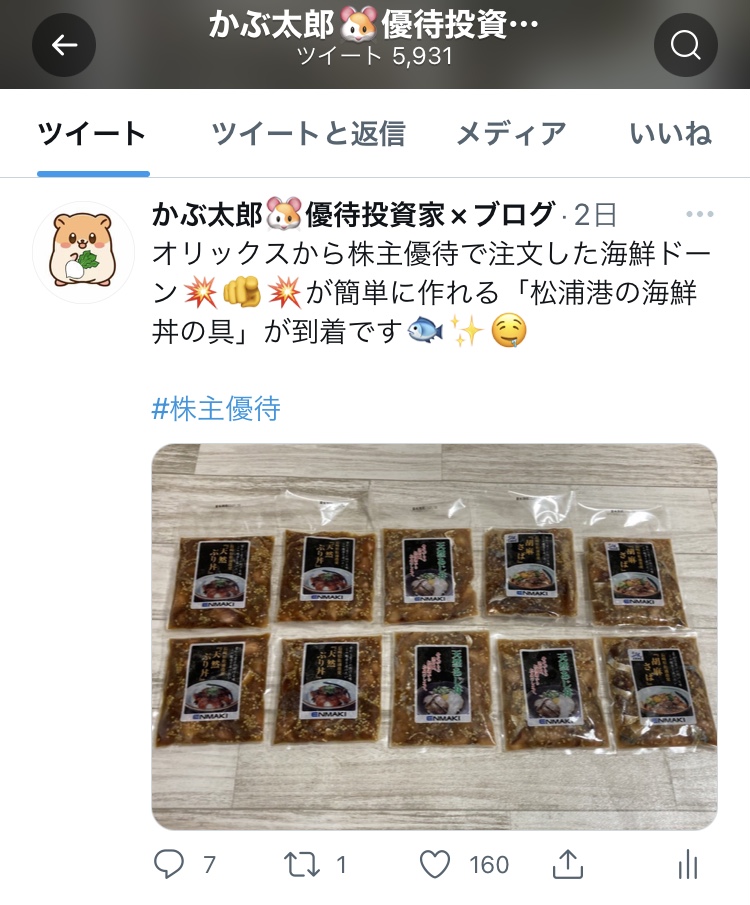The height and width of the screenshot is (905, 750).
Task: Click the ツイート 5,931 count in header
Action: tap(374, 57)
